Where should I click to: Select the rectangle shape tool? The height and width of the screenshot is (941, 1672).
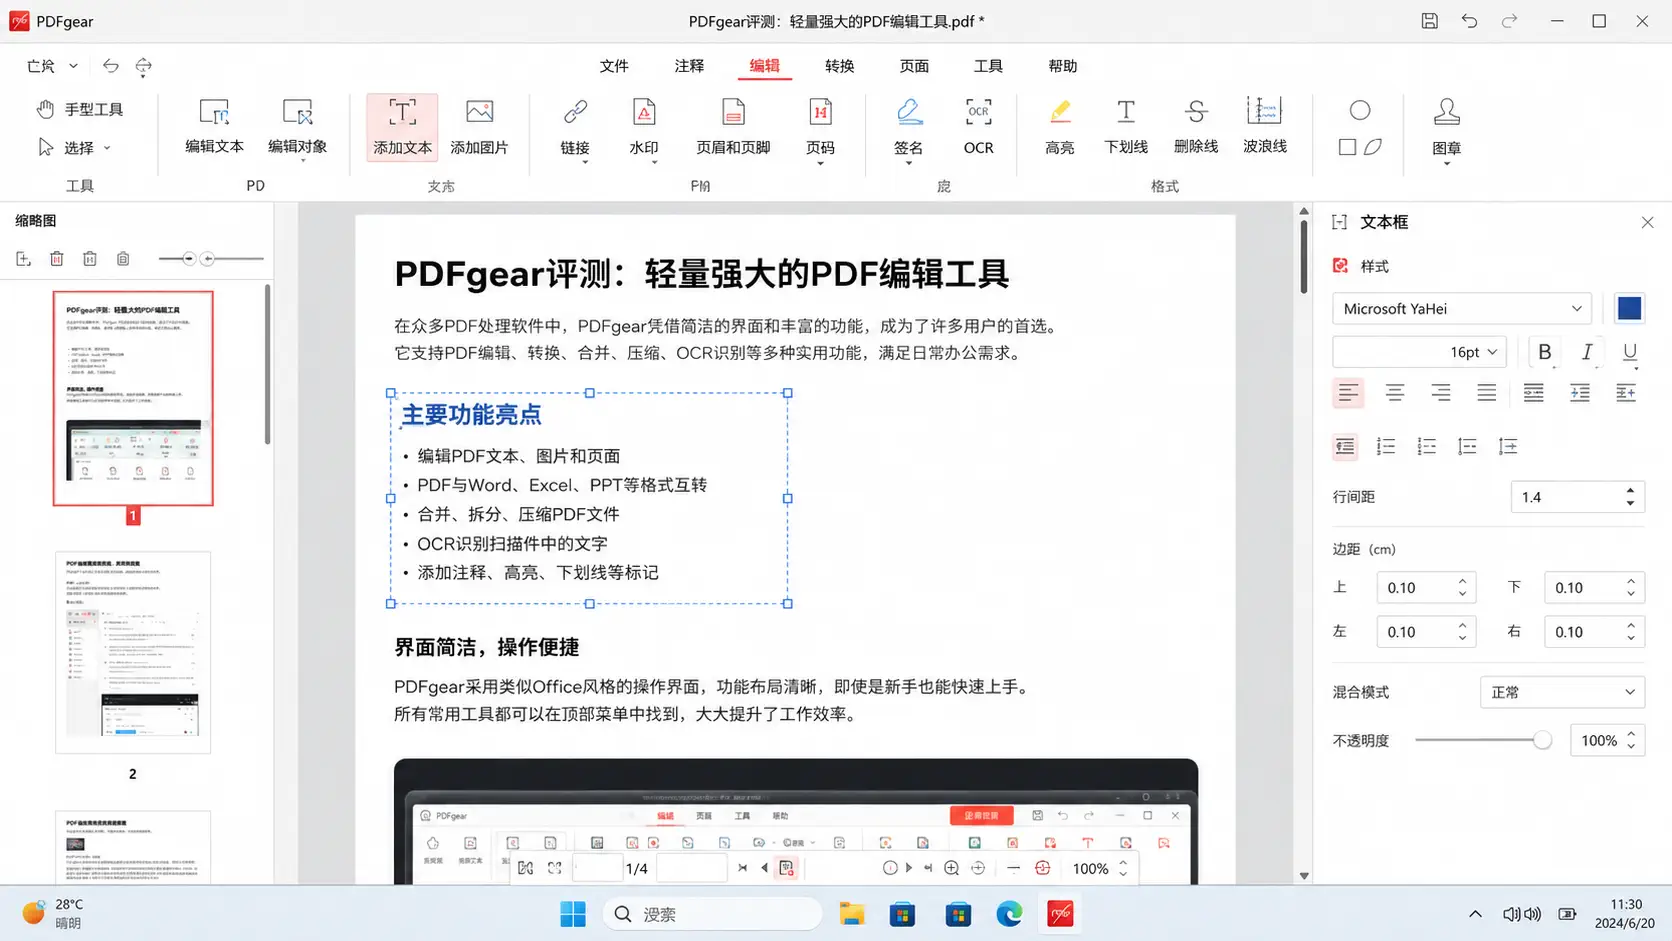pos(1347,147)
